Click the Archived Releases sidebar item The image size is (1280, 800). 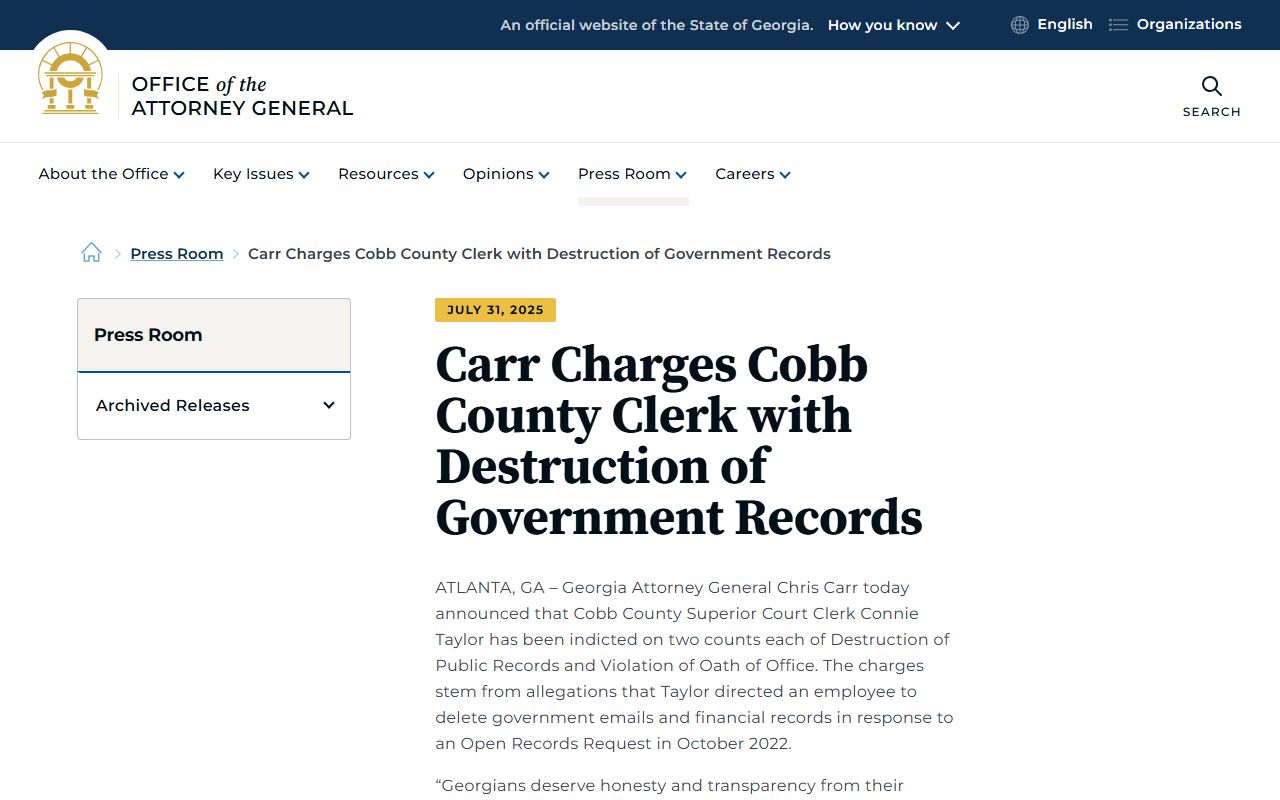click(214, 405)
